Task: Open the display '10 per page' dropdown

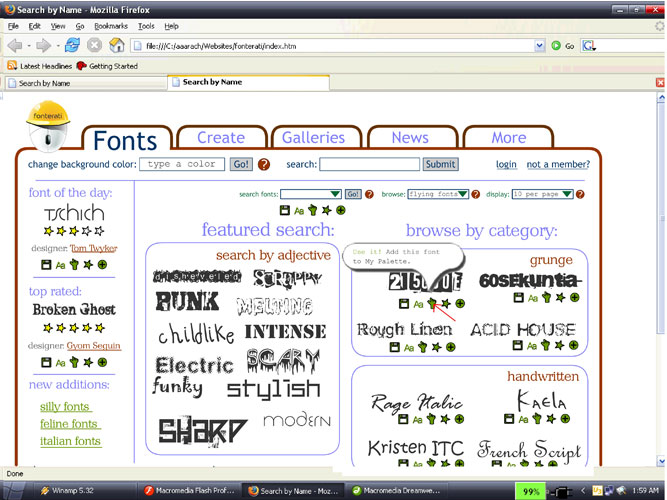Action: (x=566, y=194)
